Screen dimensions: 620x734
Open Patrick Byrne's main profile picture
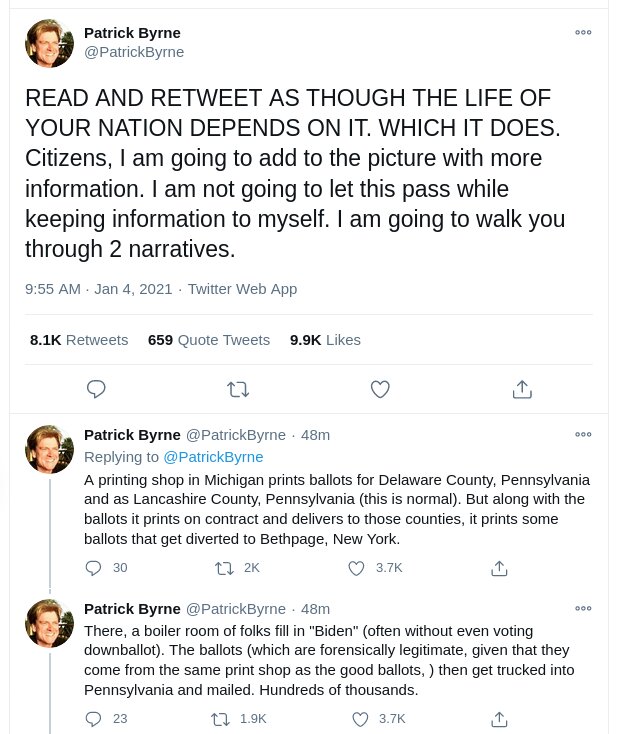(x=49, y=43)
